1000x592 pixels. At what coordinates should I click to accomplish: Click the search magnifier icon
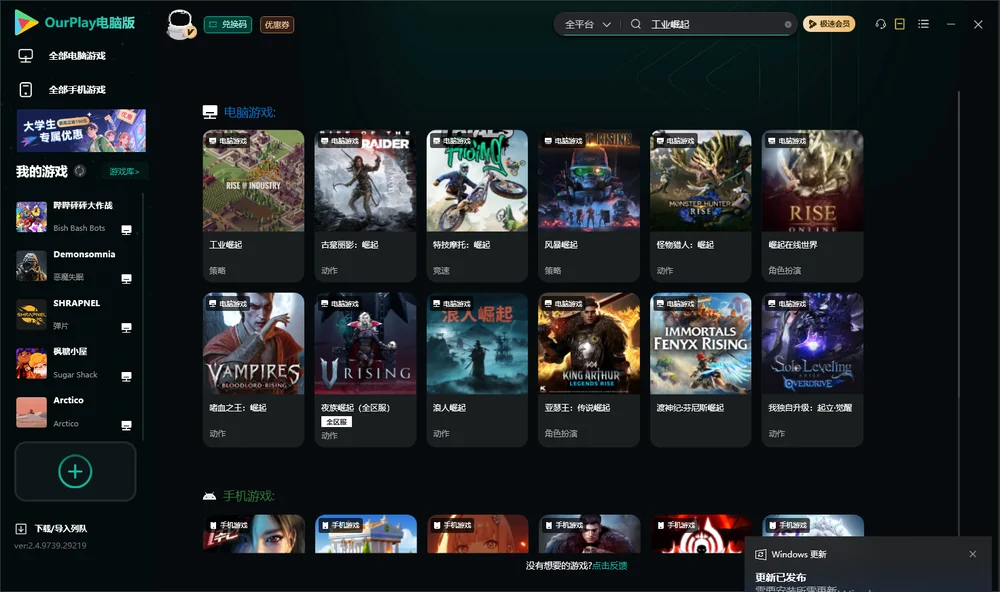636,24
